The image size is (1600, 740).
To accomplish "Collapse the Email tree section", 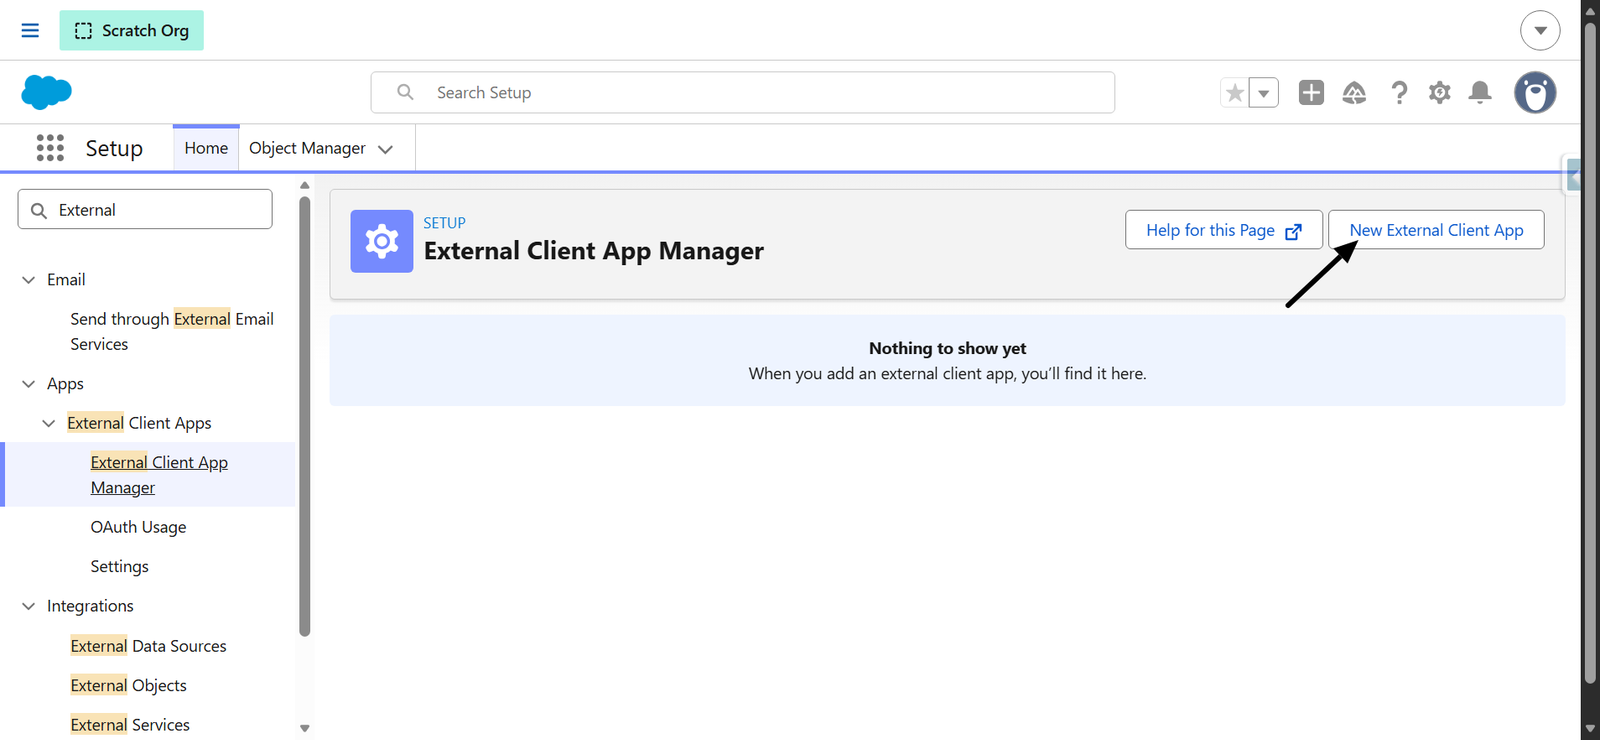I will tap(28, 280).
